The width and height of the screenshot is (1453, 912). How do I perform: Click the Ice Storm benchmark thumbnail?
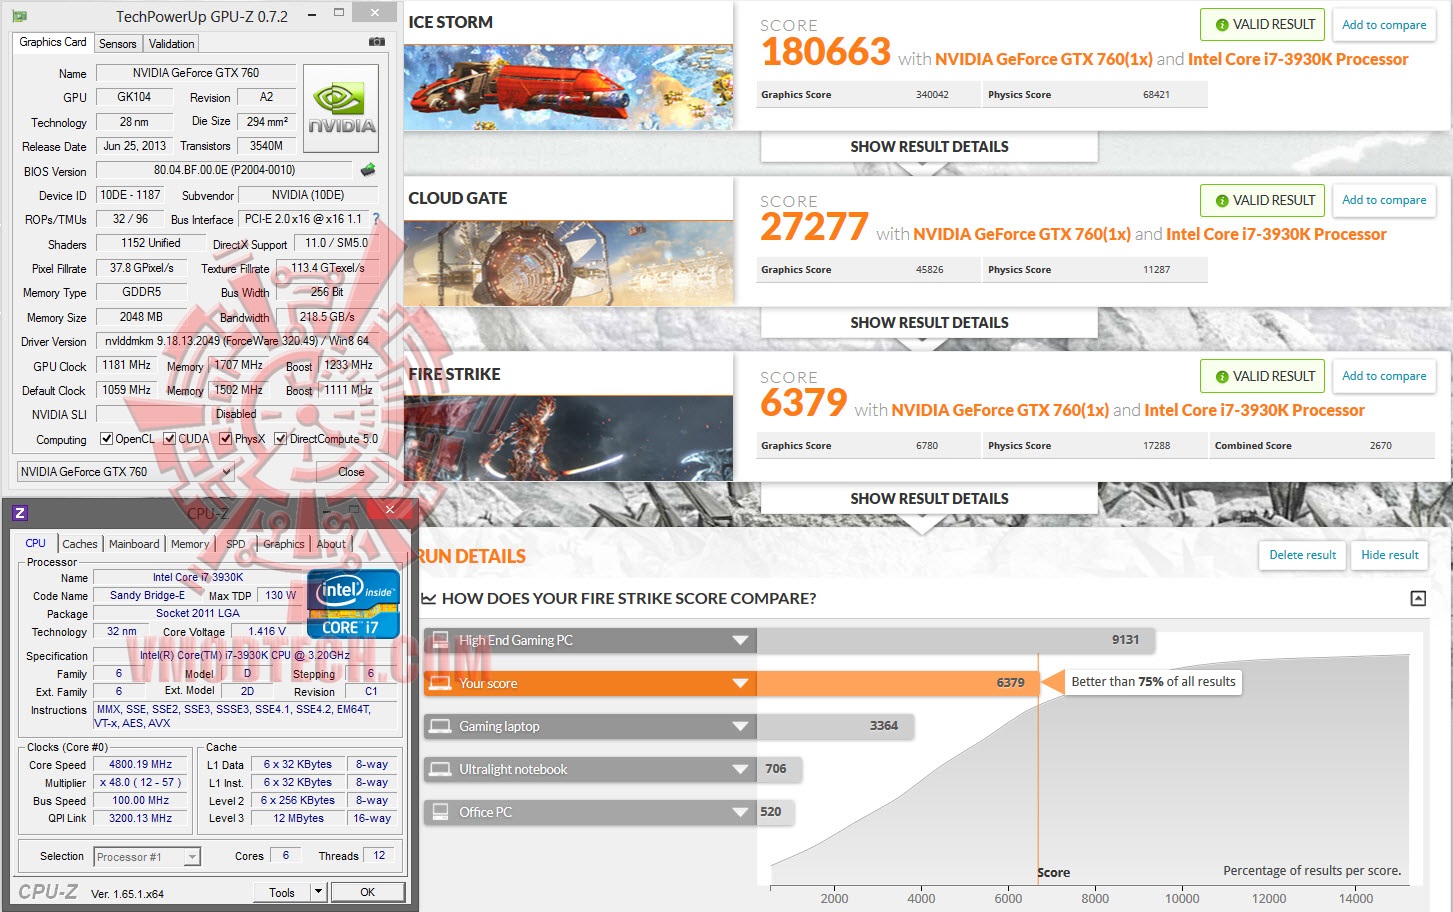point(568,87)
